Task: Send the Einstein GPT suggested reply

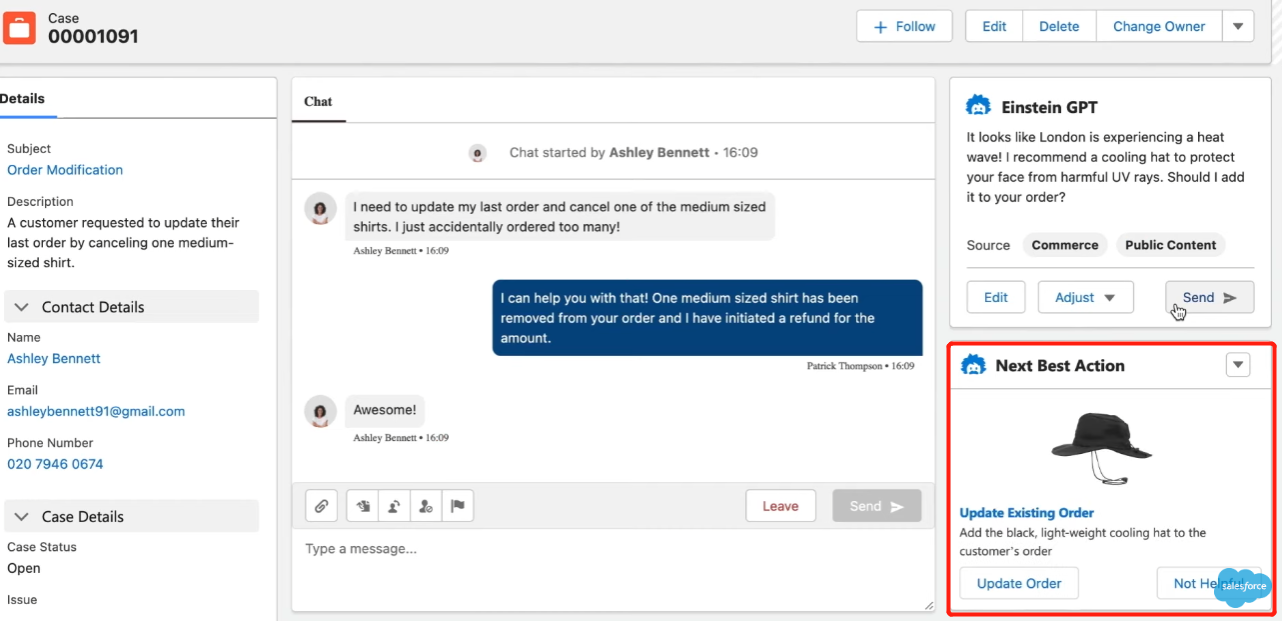Action: tap(1209, 297)
